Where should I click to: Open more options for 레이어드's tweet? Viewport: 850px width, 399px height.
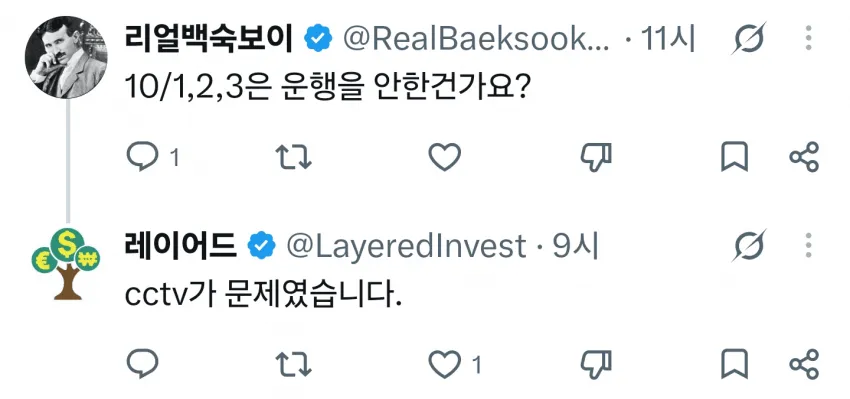tap(808, 246)
